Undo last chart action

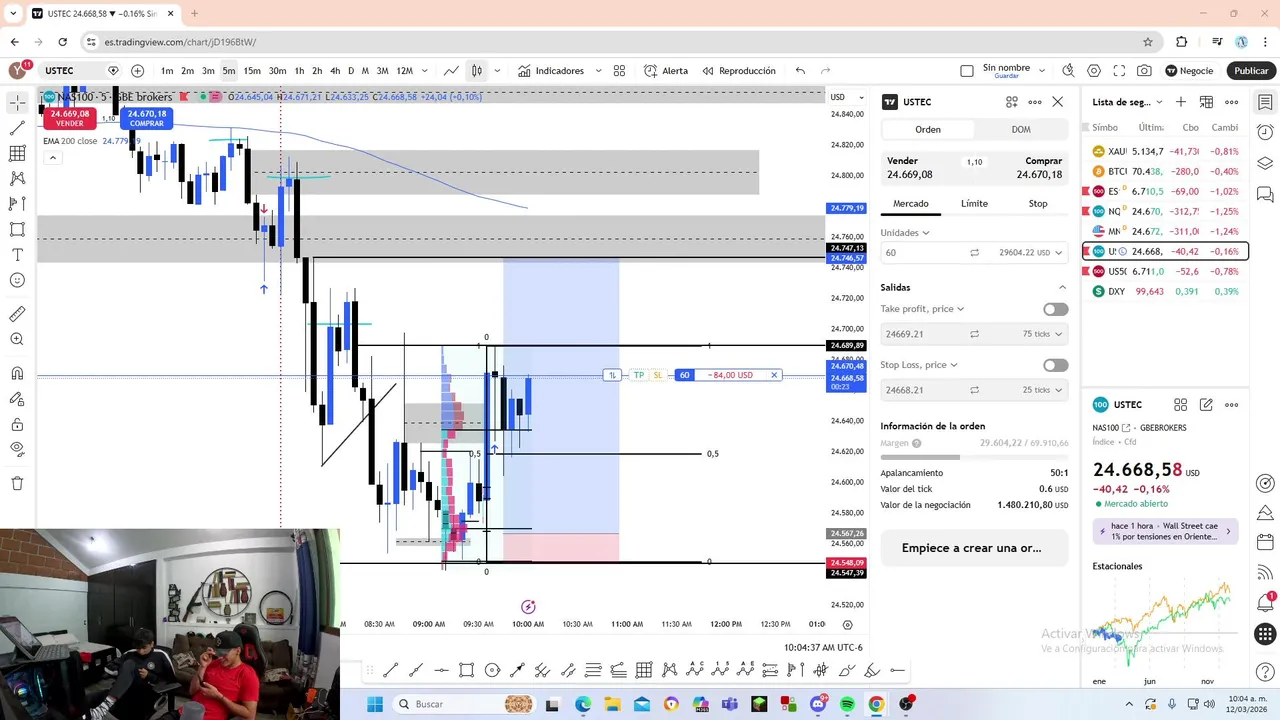coord(800,71)
